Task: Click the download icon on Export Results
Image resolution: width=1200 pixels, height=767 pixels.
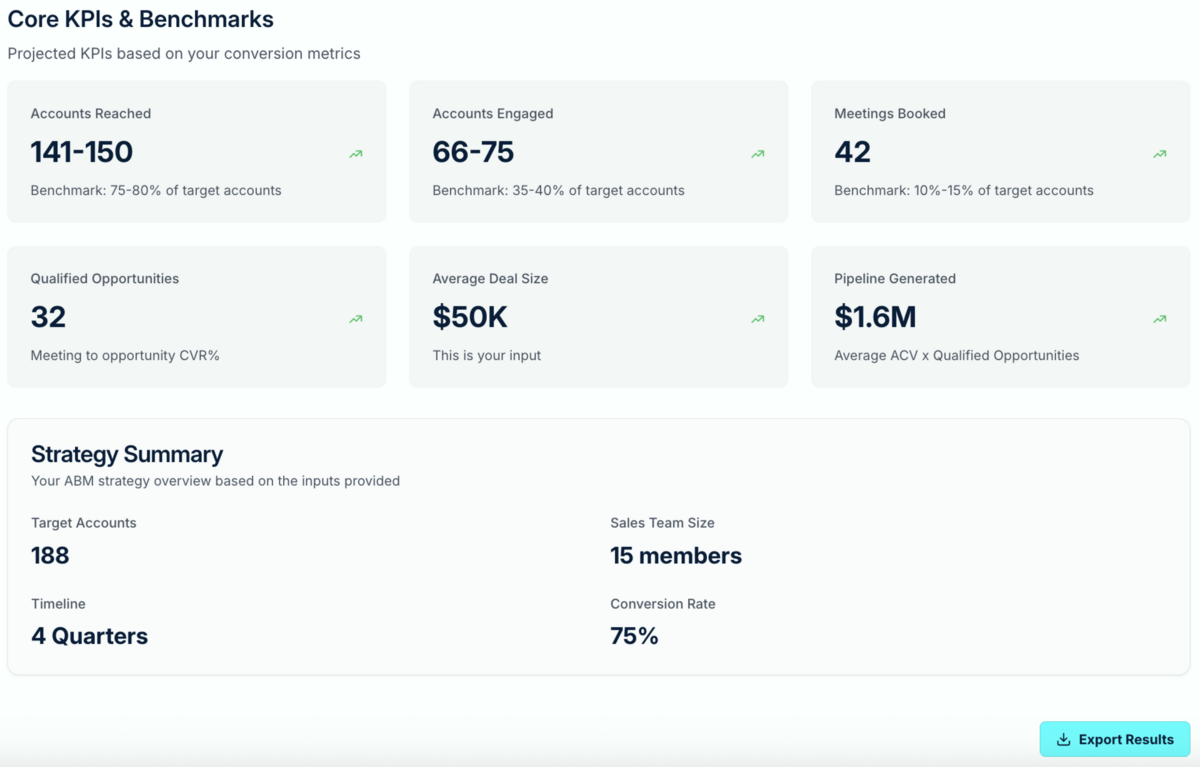Action: [x=1063, y=740]
